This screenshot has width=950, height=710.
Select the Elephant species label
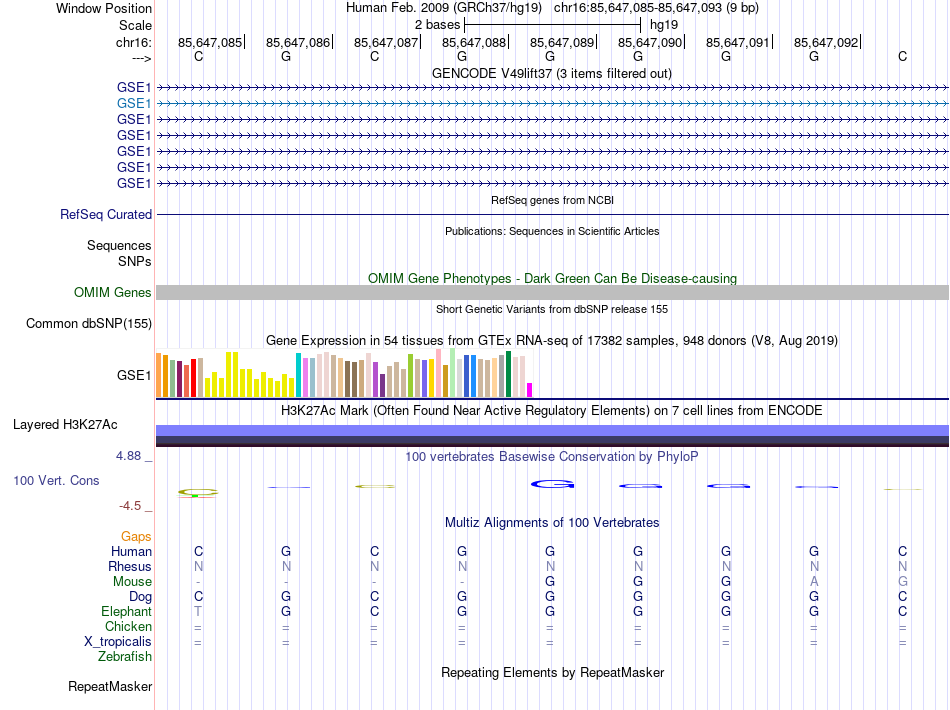(x=126, y=611)
